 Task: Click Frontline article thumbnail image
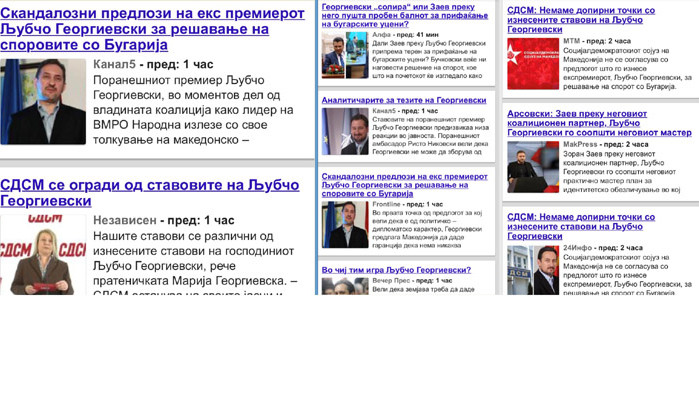pyautogui.click(x=345, y=225)
